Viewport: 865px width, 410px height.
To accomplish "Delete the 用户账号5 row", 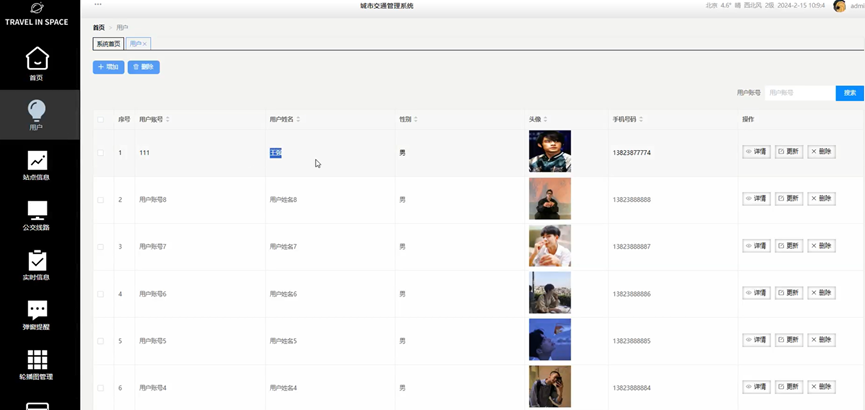I will click(x=821, y=340).
